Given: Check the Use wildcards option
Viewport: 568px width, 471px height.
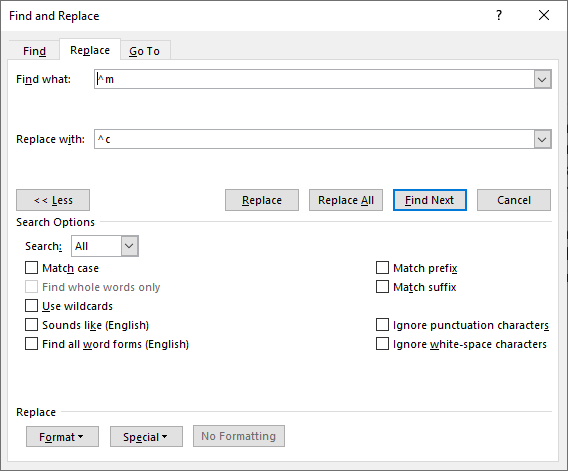Looking at the screenshot, I should 32,306.
